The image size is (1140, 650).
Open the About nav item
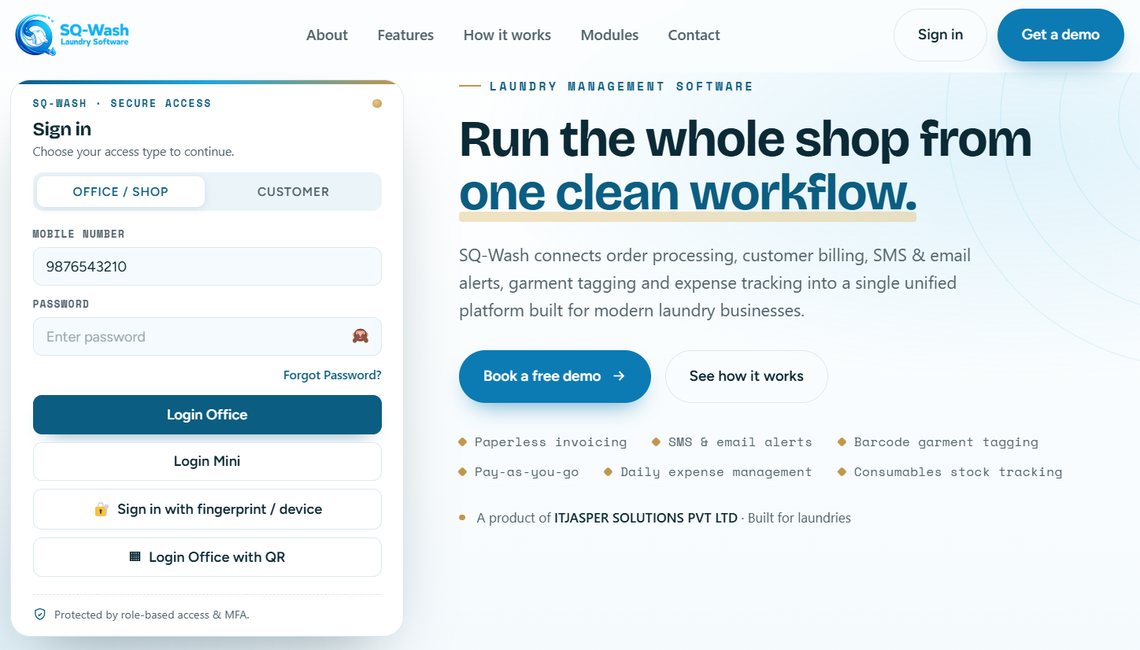[326, 35]
